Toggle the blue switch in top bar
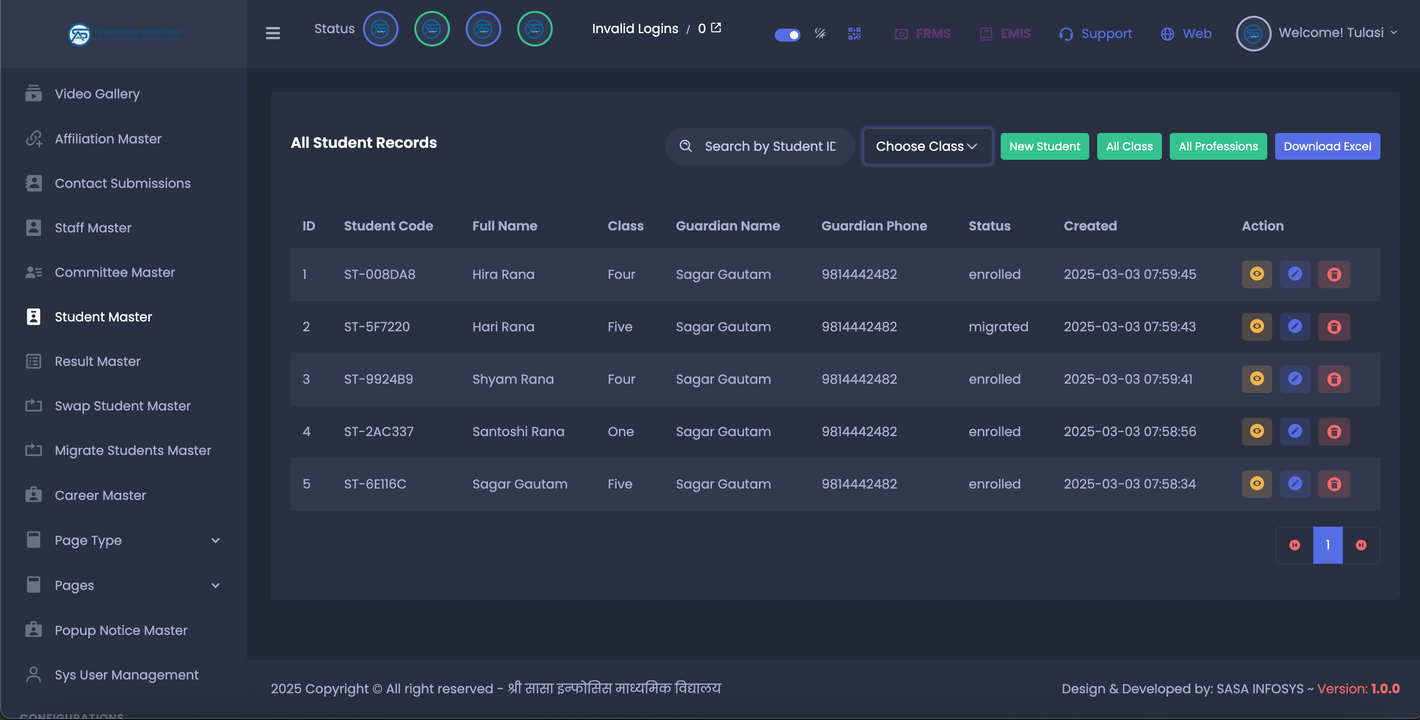Viewport: 1420px width, 720px height. point(787,34)
